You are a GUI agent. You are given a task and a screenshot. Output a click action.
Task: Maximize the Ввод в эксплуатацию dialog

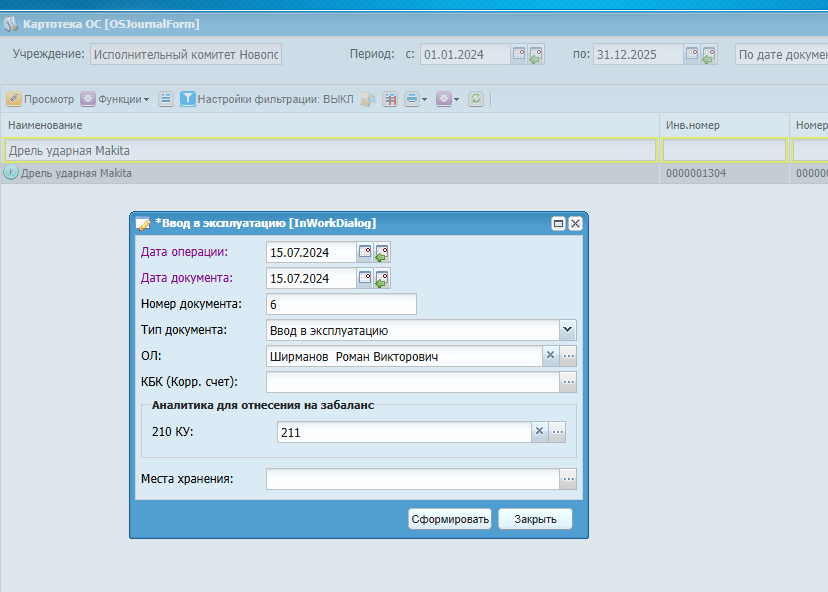point(558,223)
